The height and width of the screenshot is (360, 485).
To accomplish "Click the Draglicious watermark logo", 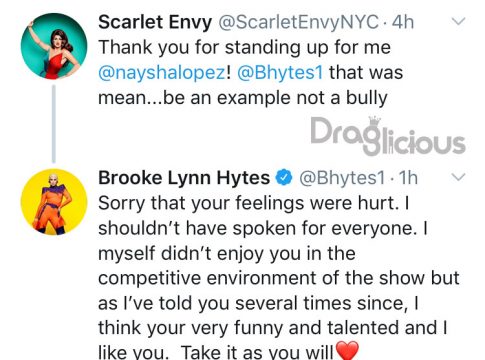I will 388,136.
